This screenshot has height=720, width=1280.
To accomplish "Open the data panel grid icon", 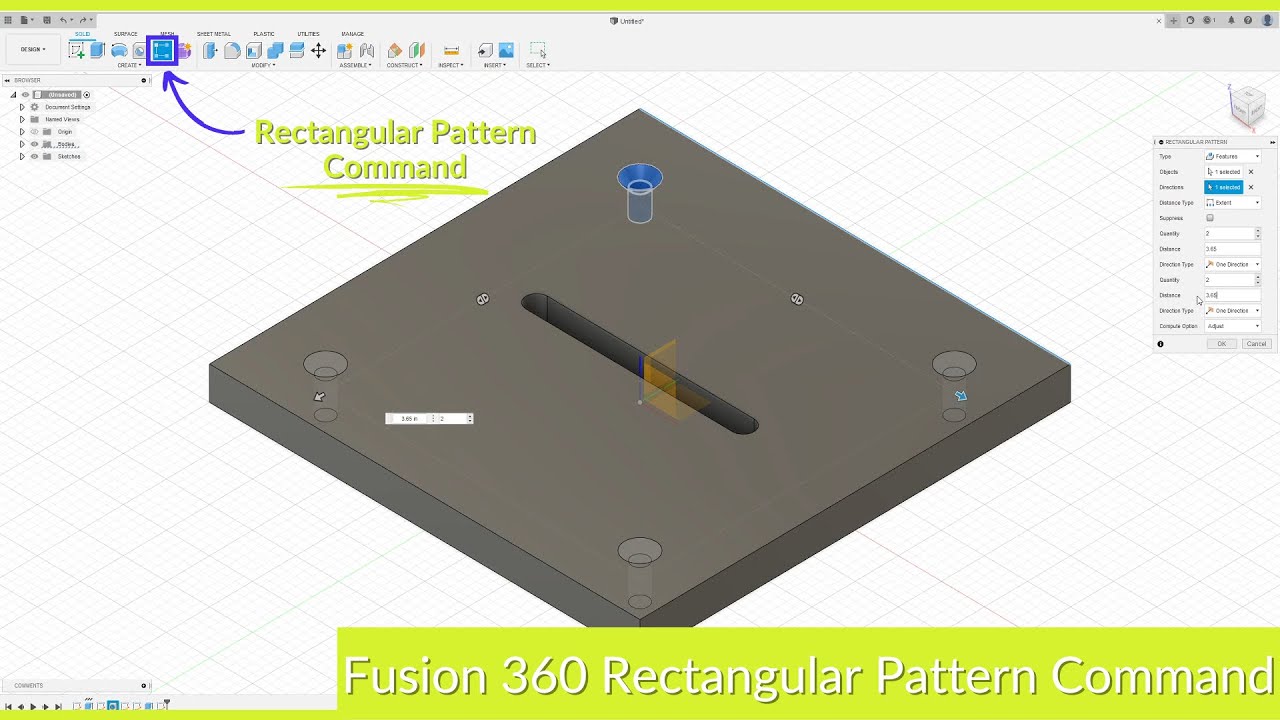I will [8, 20].
